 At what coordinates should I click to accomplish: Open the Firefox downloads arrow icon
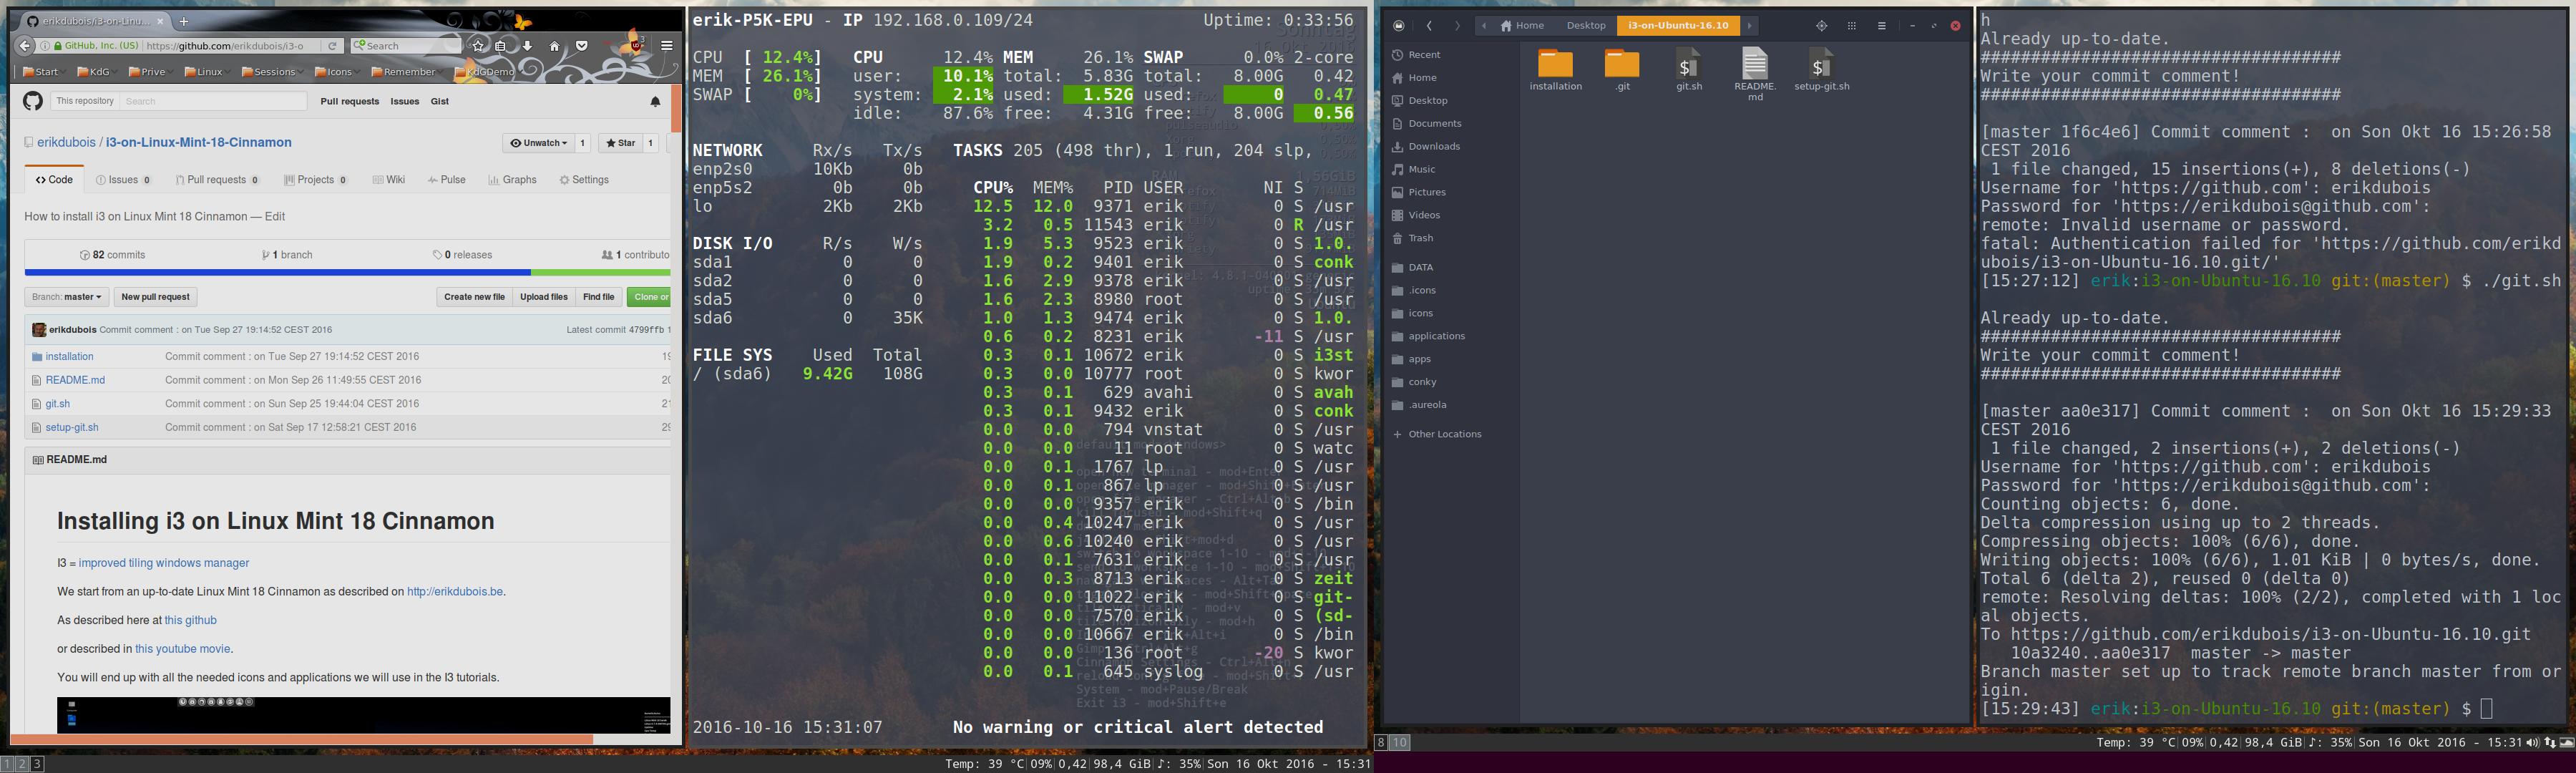(527, 45)
